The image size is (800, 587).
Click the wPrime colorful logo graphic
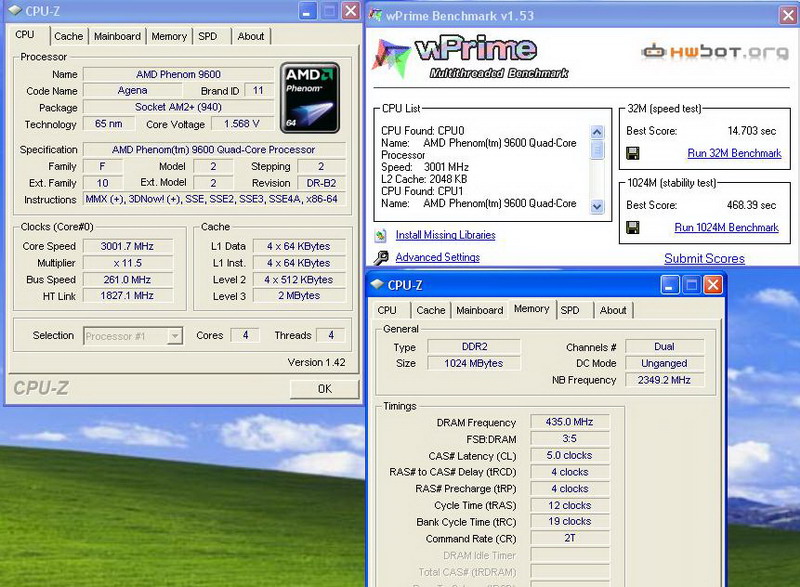[x=391, y=58]
